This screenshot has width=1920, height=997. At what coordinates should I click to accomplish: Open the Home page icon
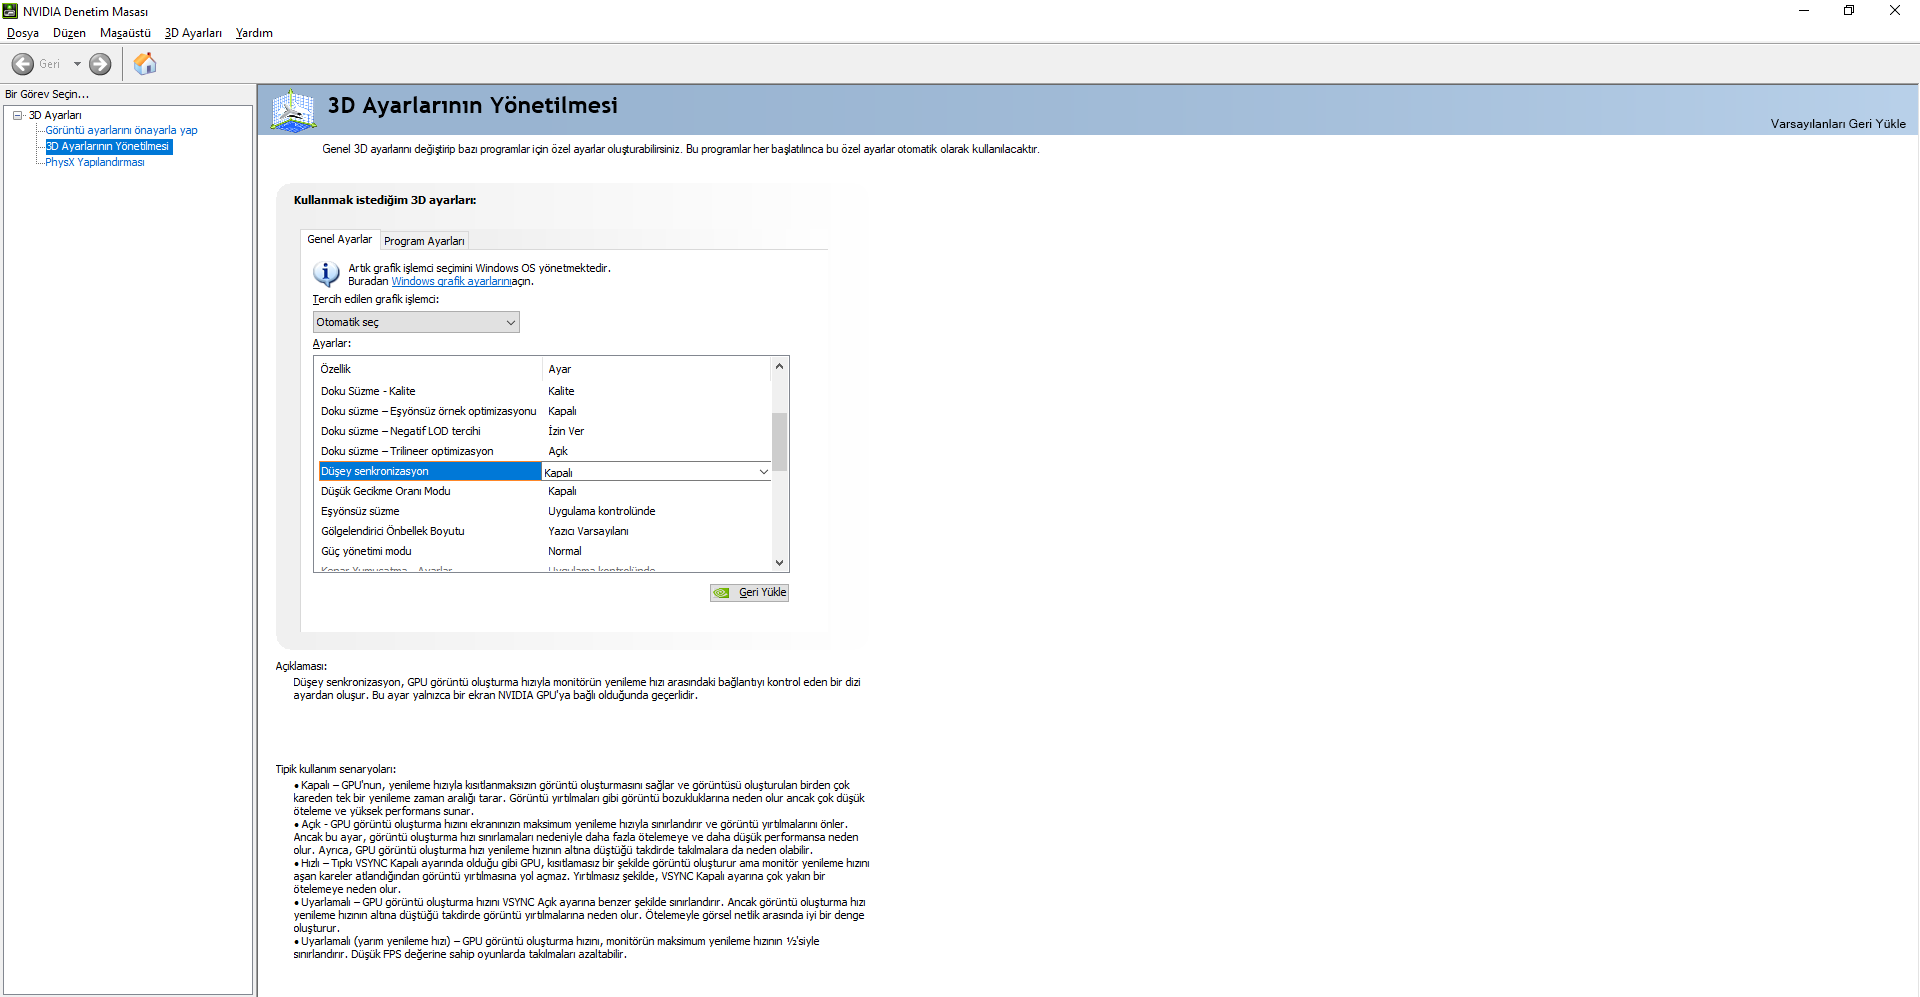[x=145, y=64]
